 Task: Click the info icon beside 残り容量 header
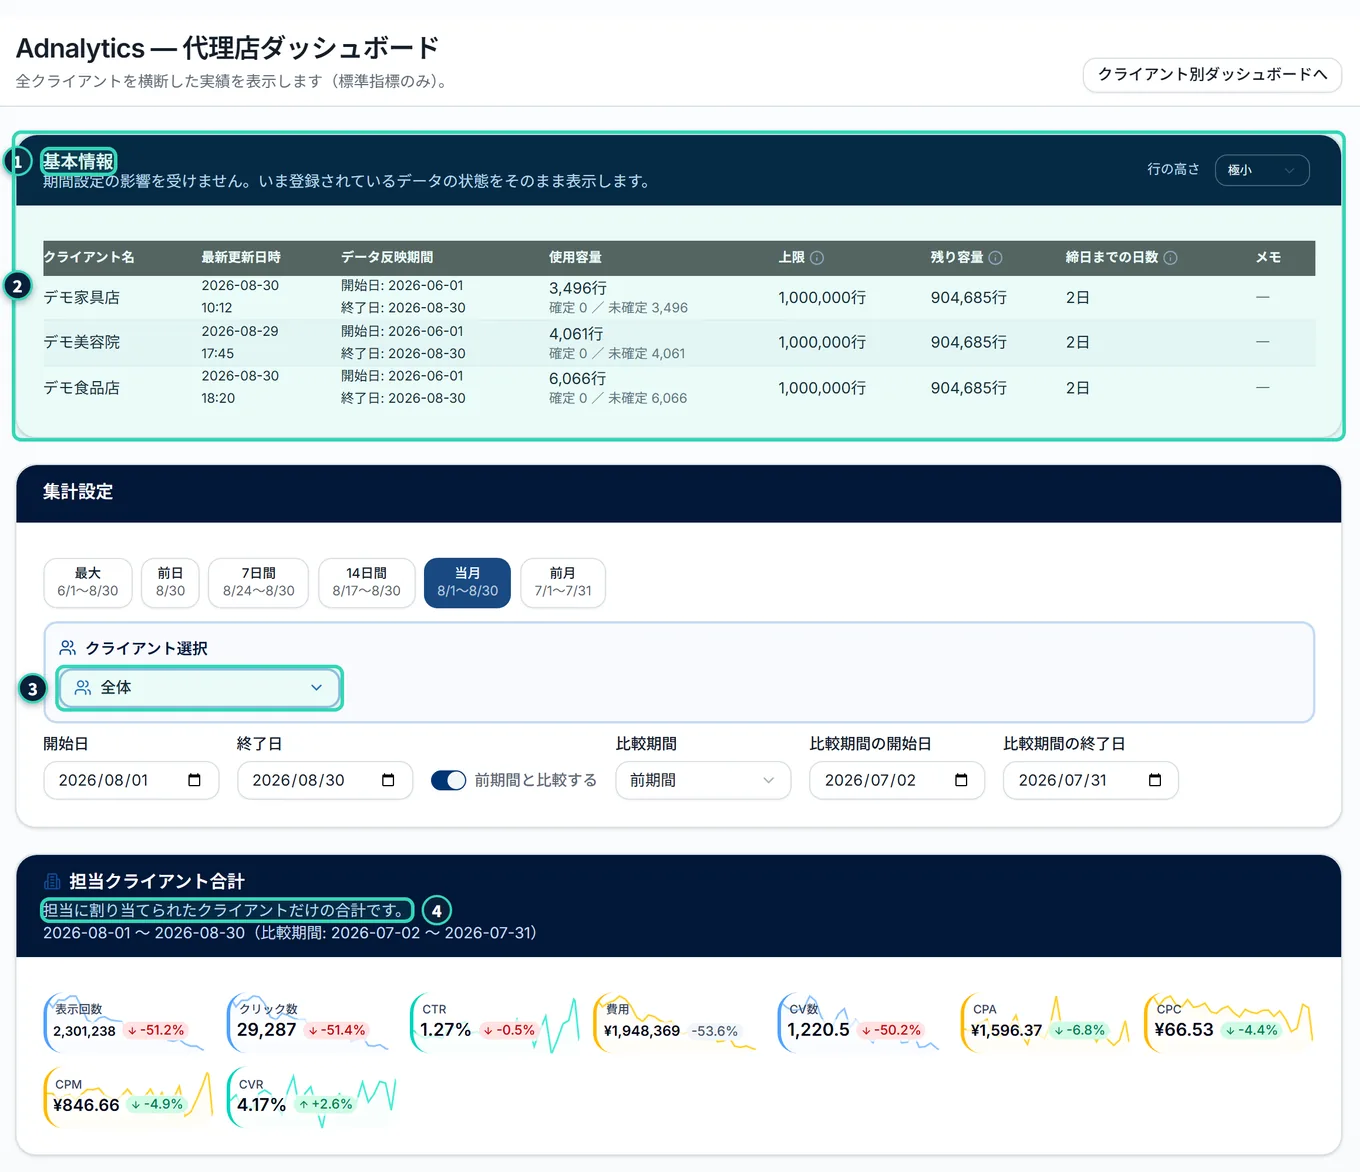coord(995,258)
